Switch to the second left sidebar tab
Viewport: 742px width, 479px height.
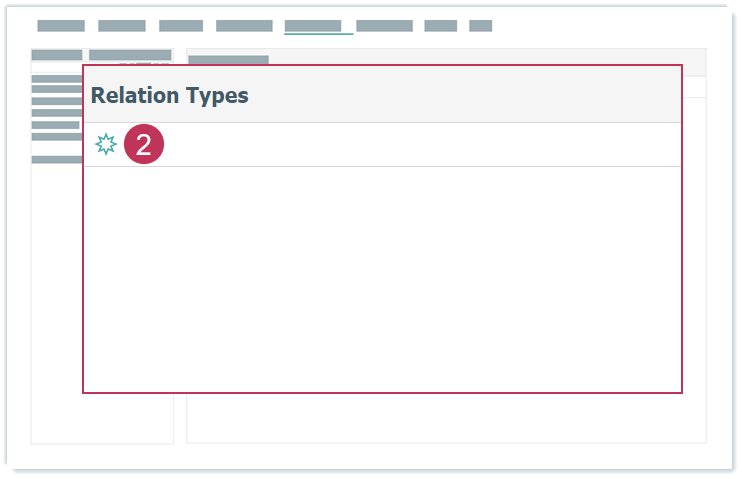tap(130, 55)
